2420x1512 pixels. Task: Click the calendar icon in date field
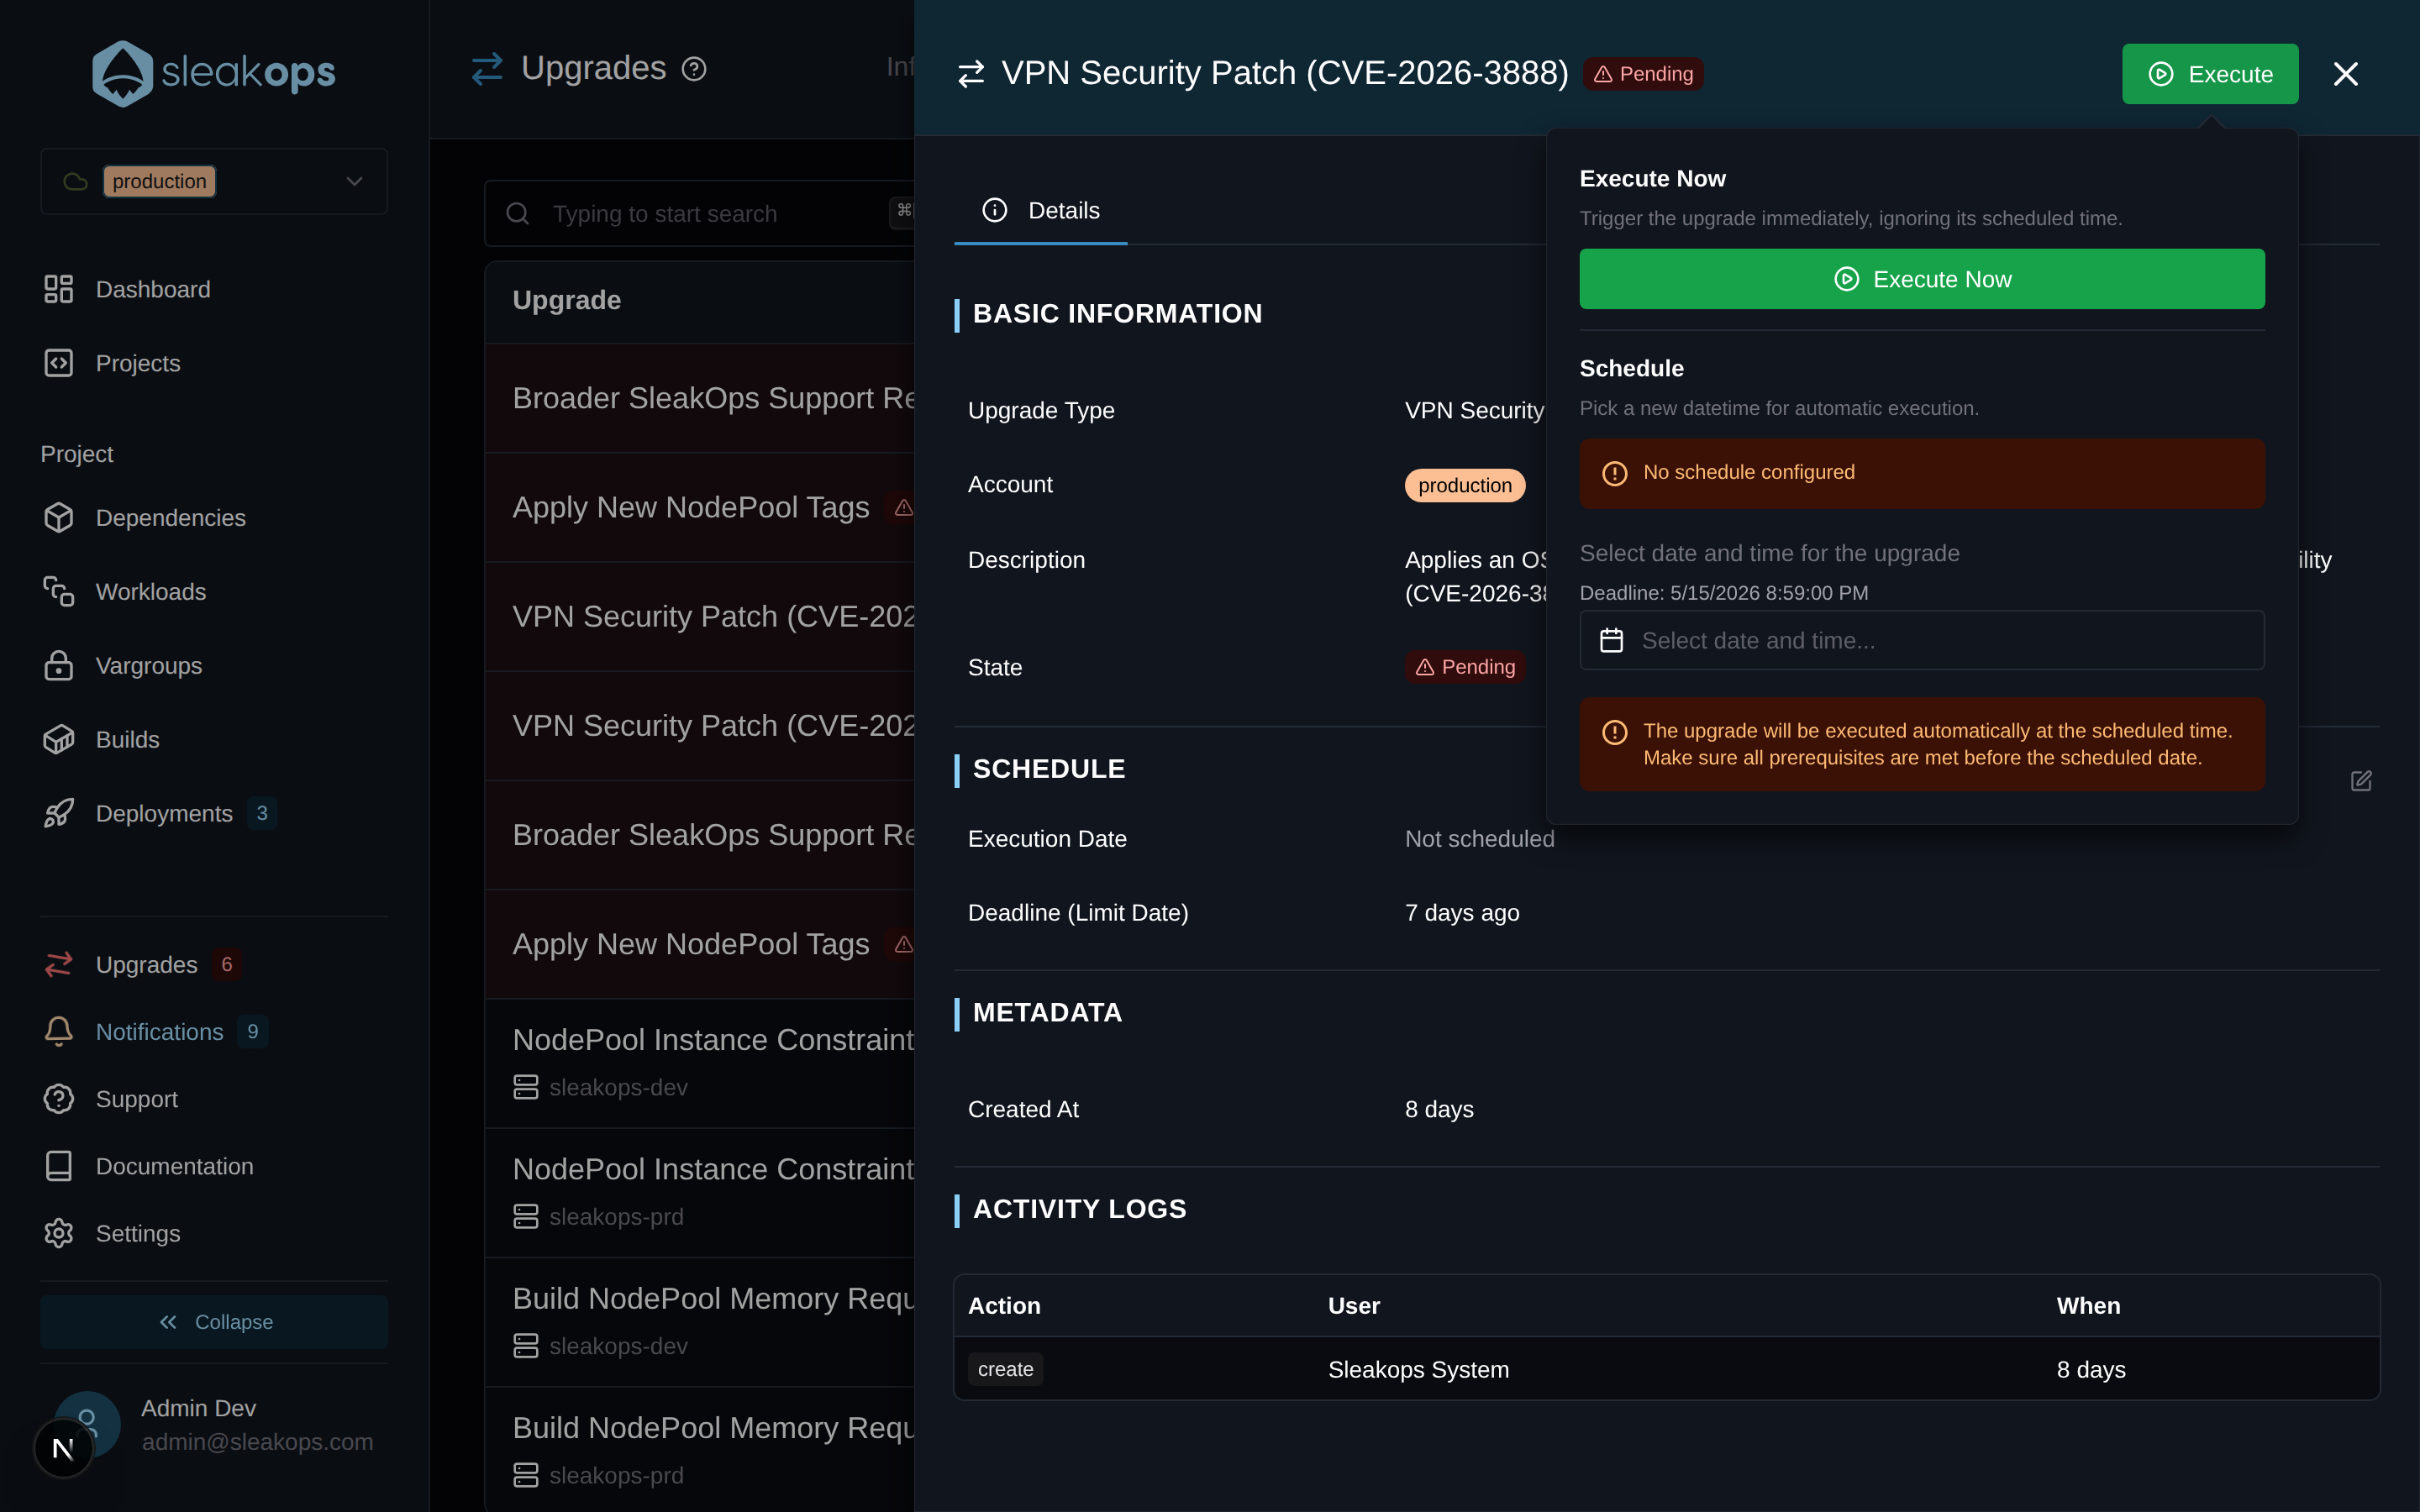point(1612,640)
